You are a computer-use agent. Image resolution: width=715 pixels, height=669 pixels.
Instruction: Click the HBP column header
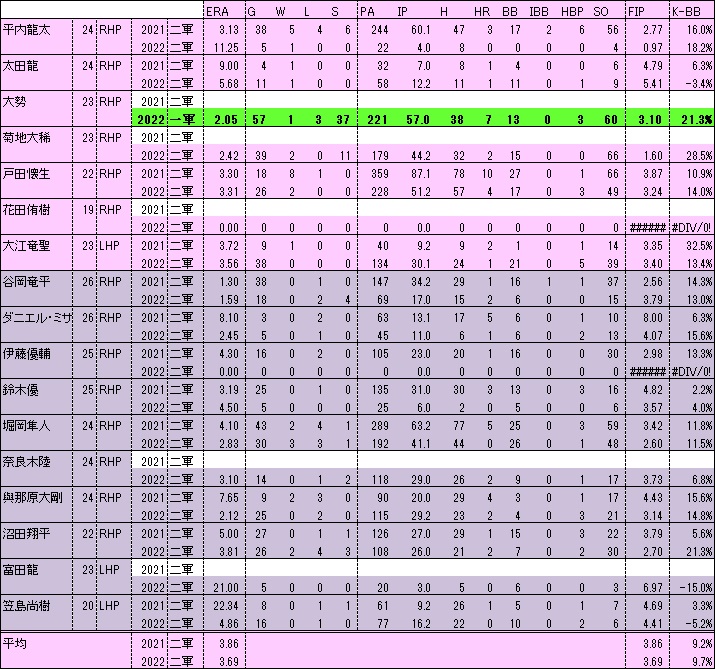(572, 12)
